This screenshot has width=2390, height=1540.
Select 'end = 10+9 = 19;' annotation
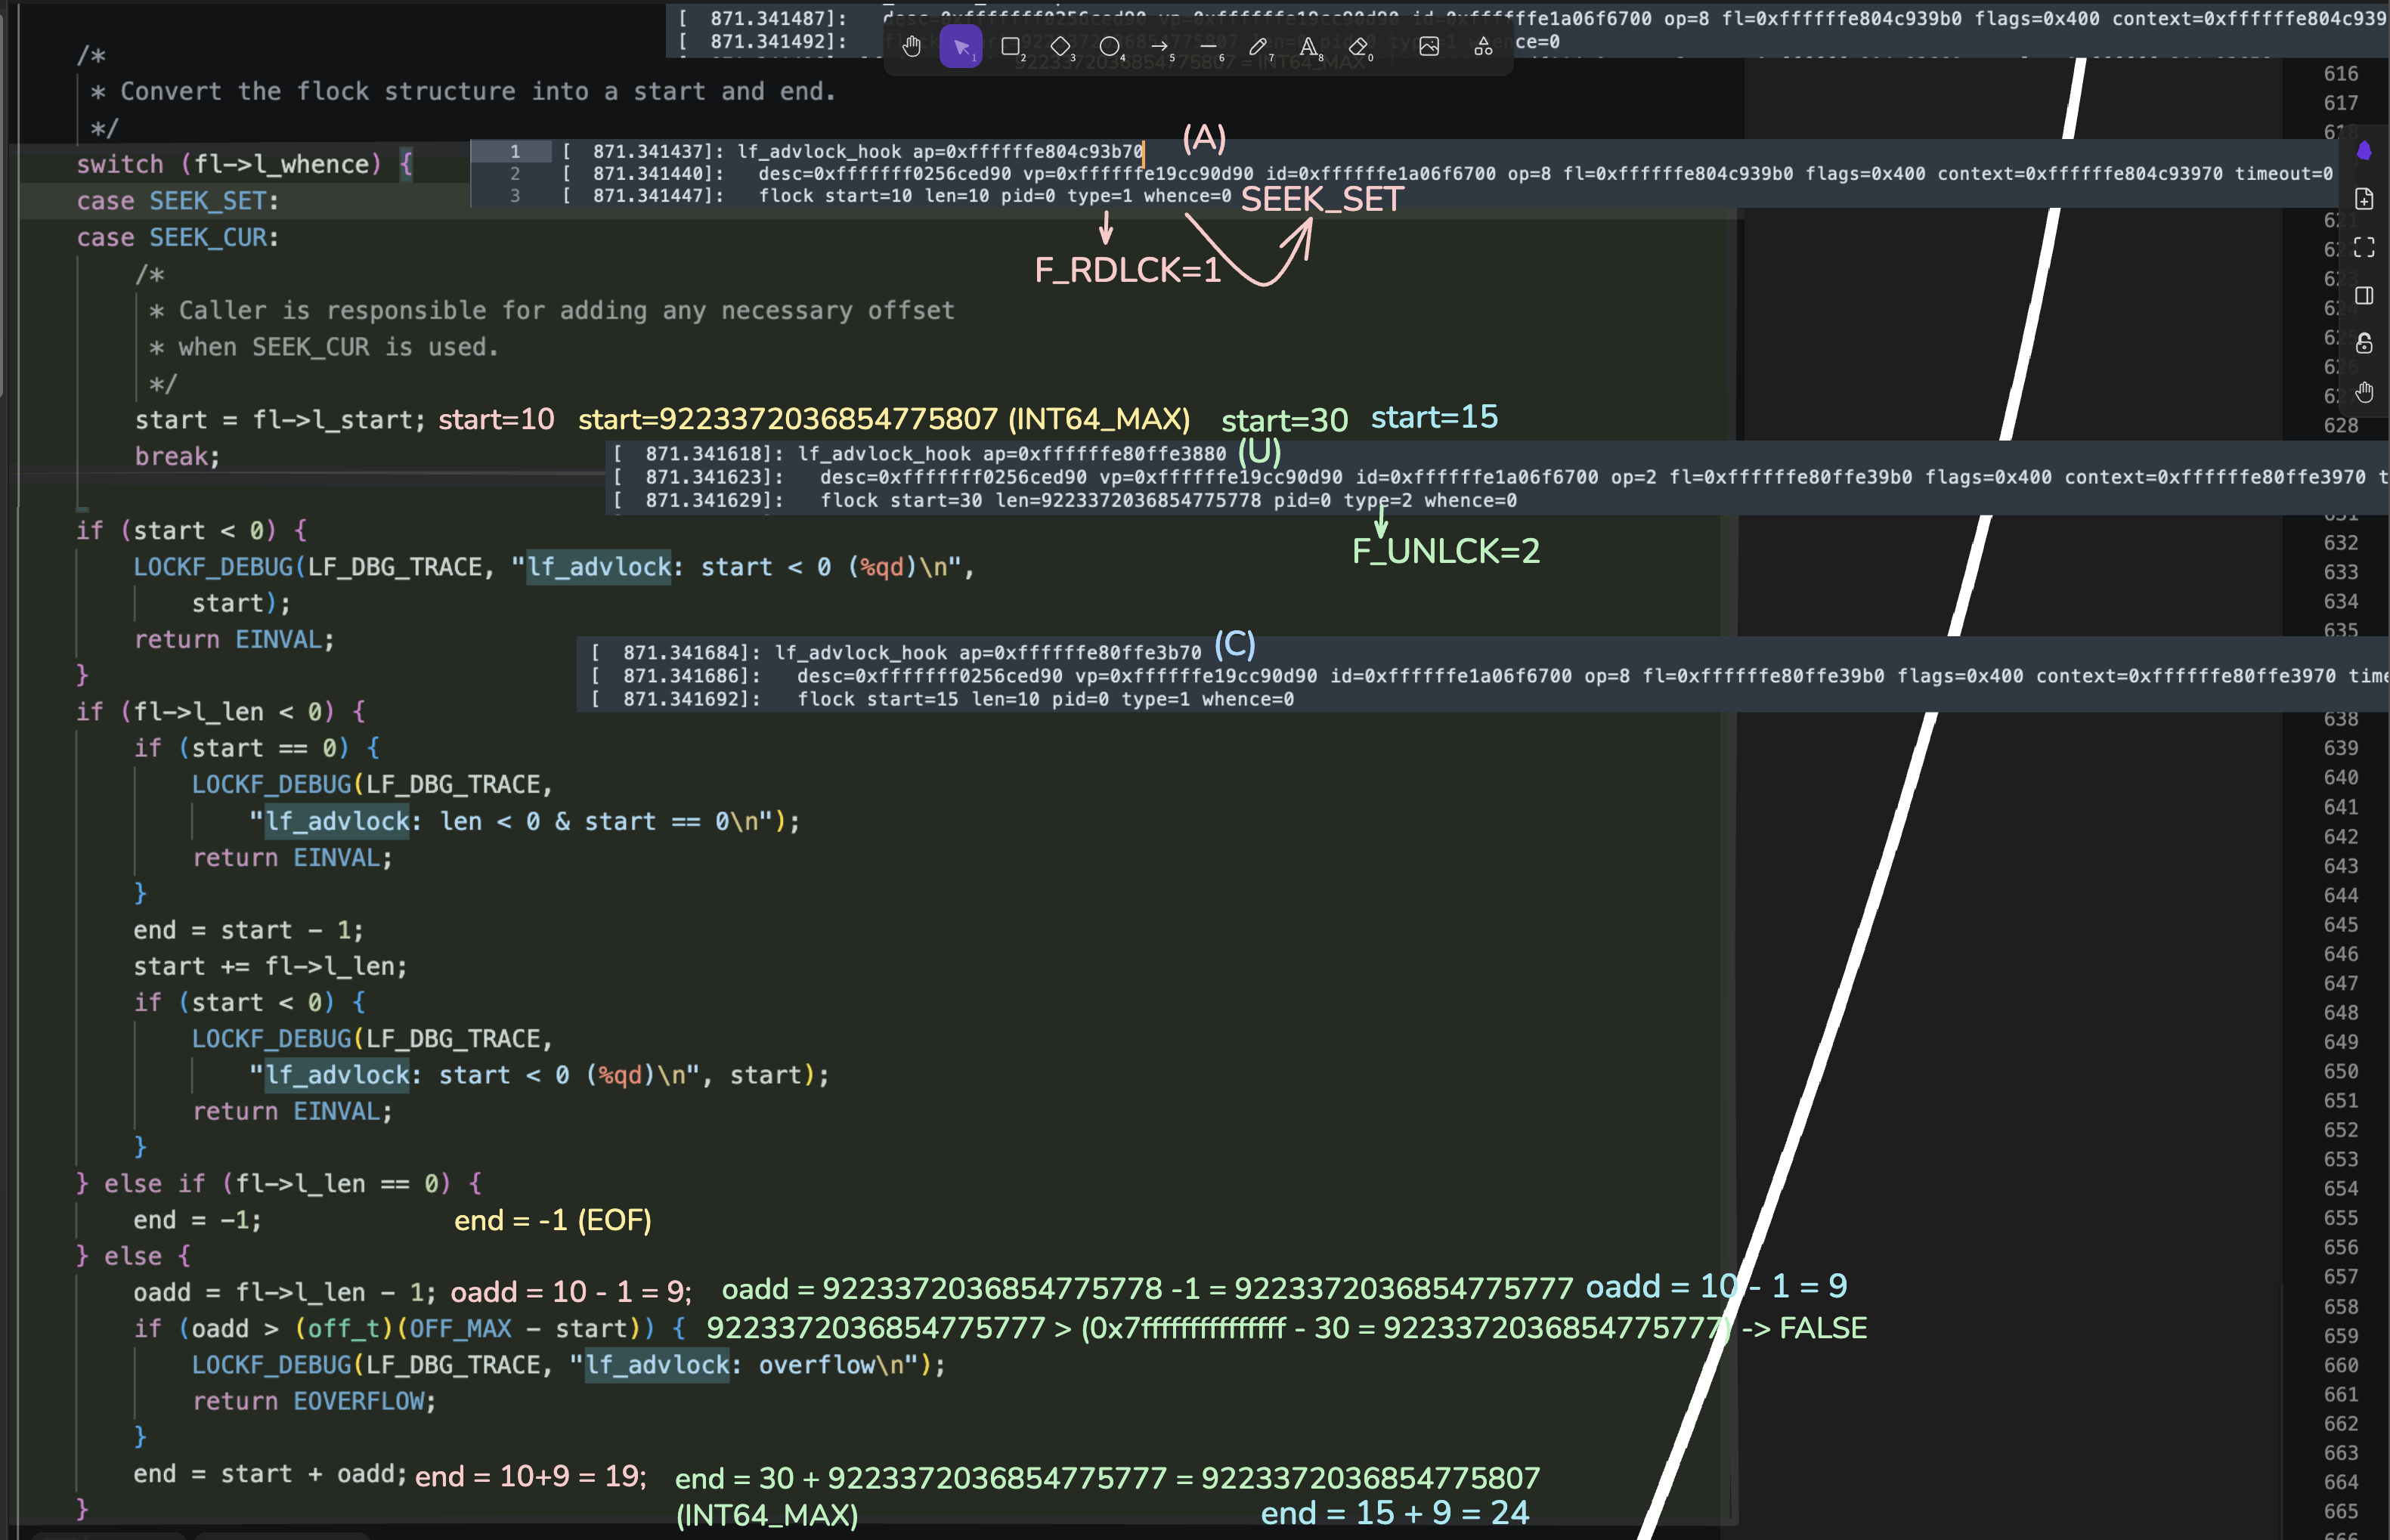point(531,1476)
